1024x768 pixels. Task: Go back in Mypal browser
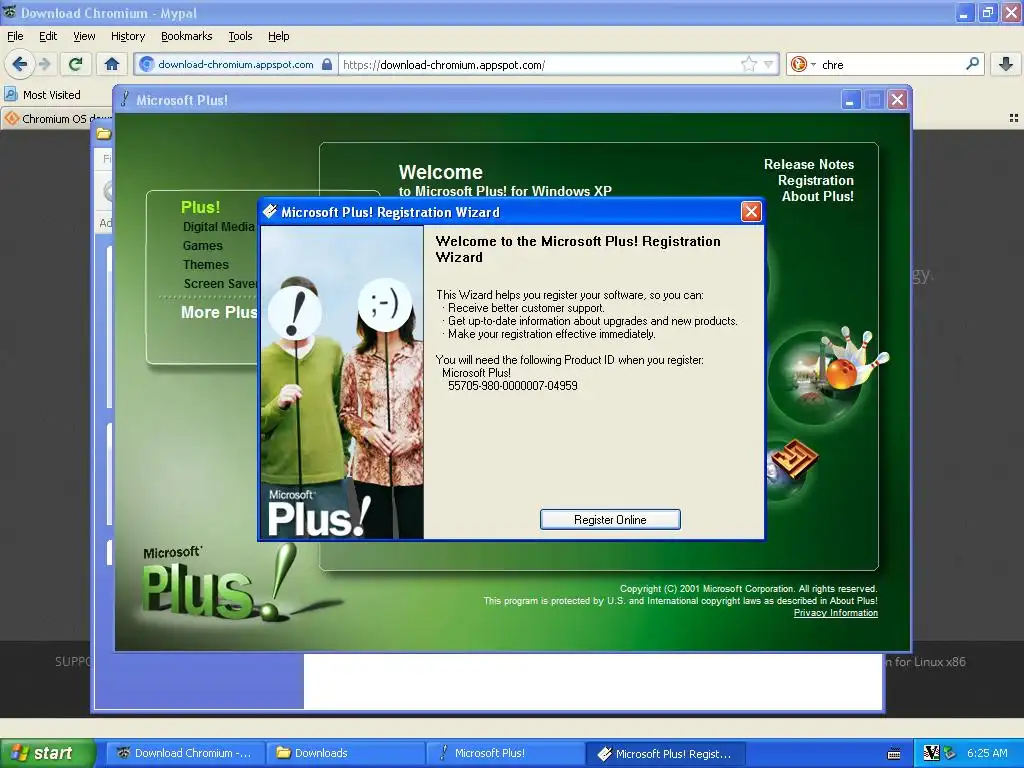point(20,64)
